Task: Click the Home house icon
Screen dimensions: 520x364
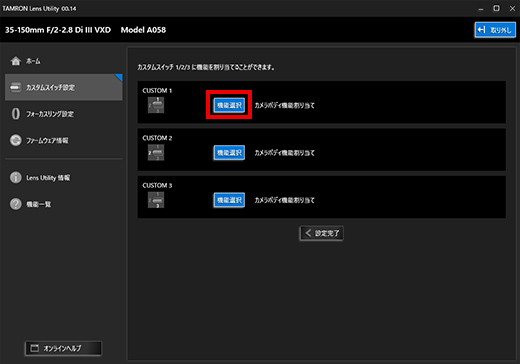Action: 16,61
